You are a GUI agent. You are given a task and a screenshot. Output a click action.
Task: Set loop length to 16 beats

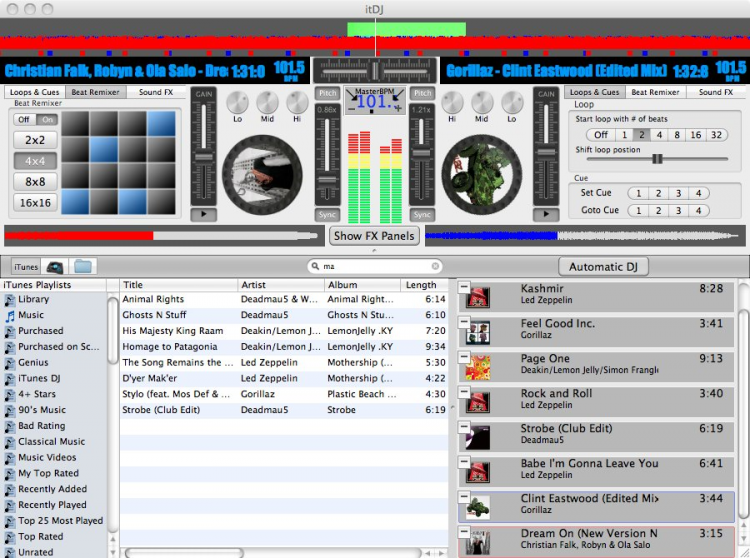click(x=695, y=135)
